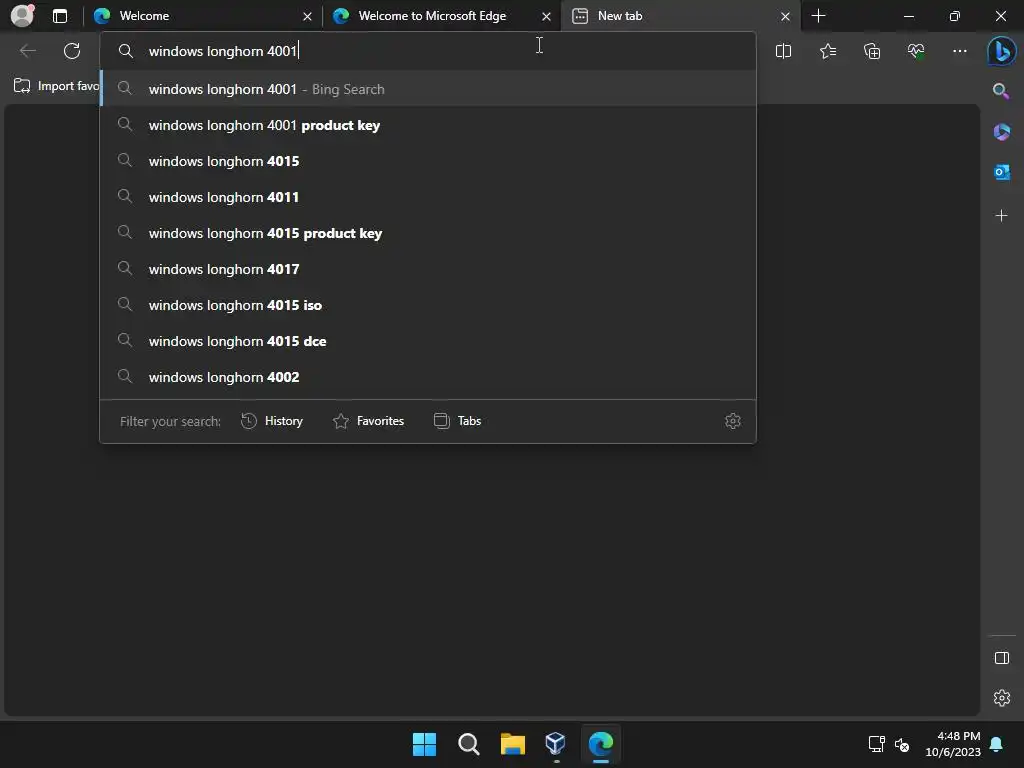Toggle the sidebar hide panel icon
Viewport: 1024px width, 768px height.
click(x=1001, y=658)
